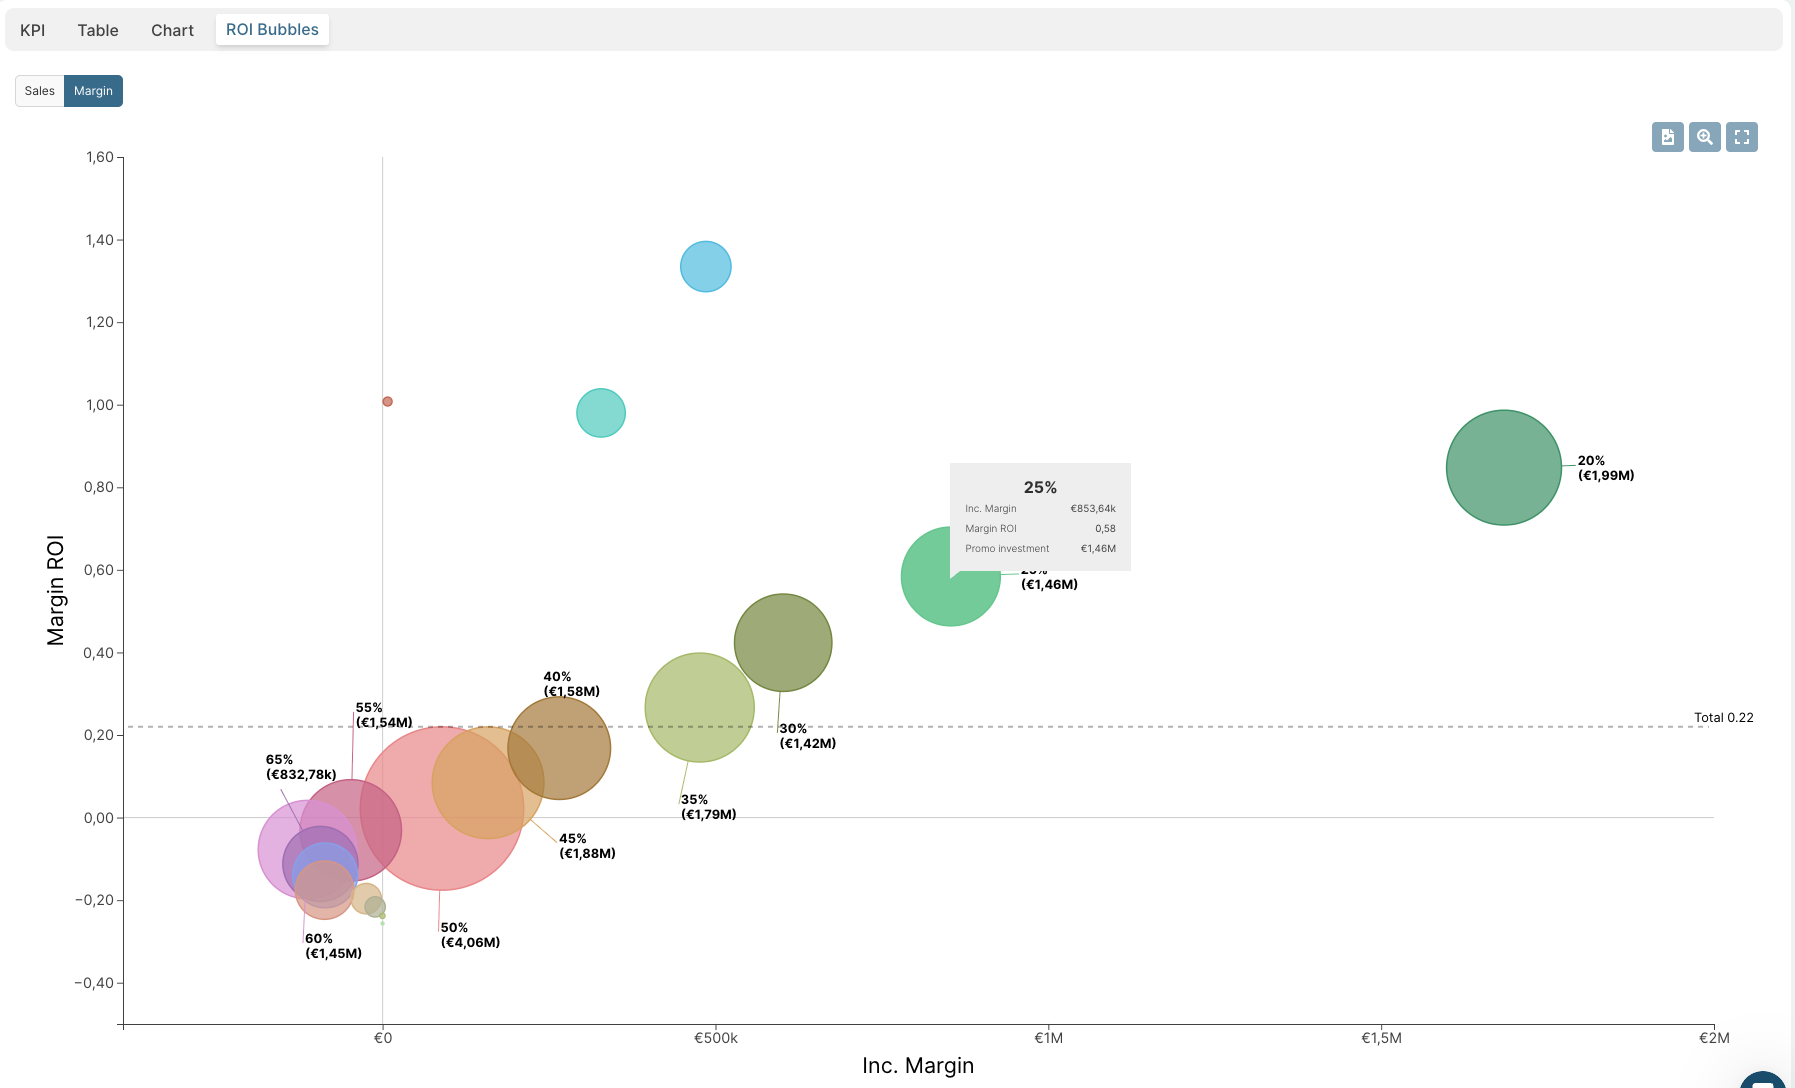Select the ROI Bubbles tab
The width and height of the screenshot is (1795, 1088).
[x=271, y=30]
